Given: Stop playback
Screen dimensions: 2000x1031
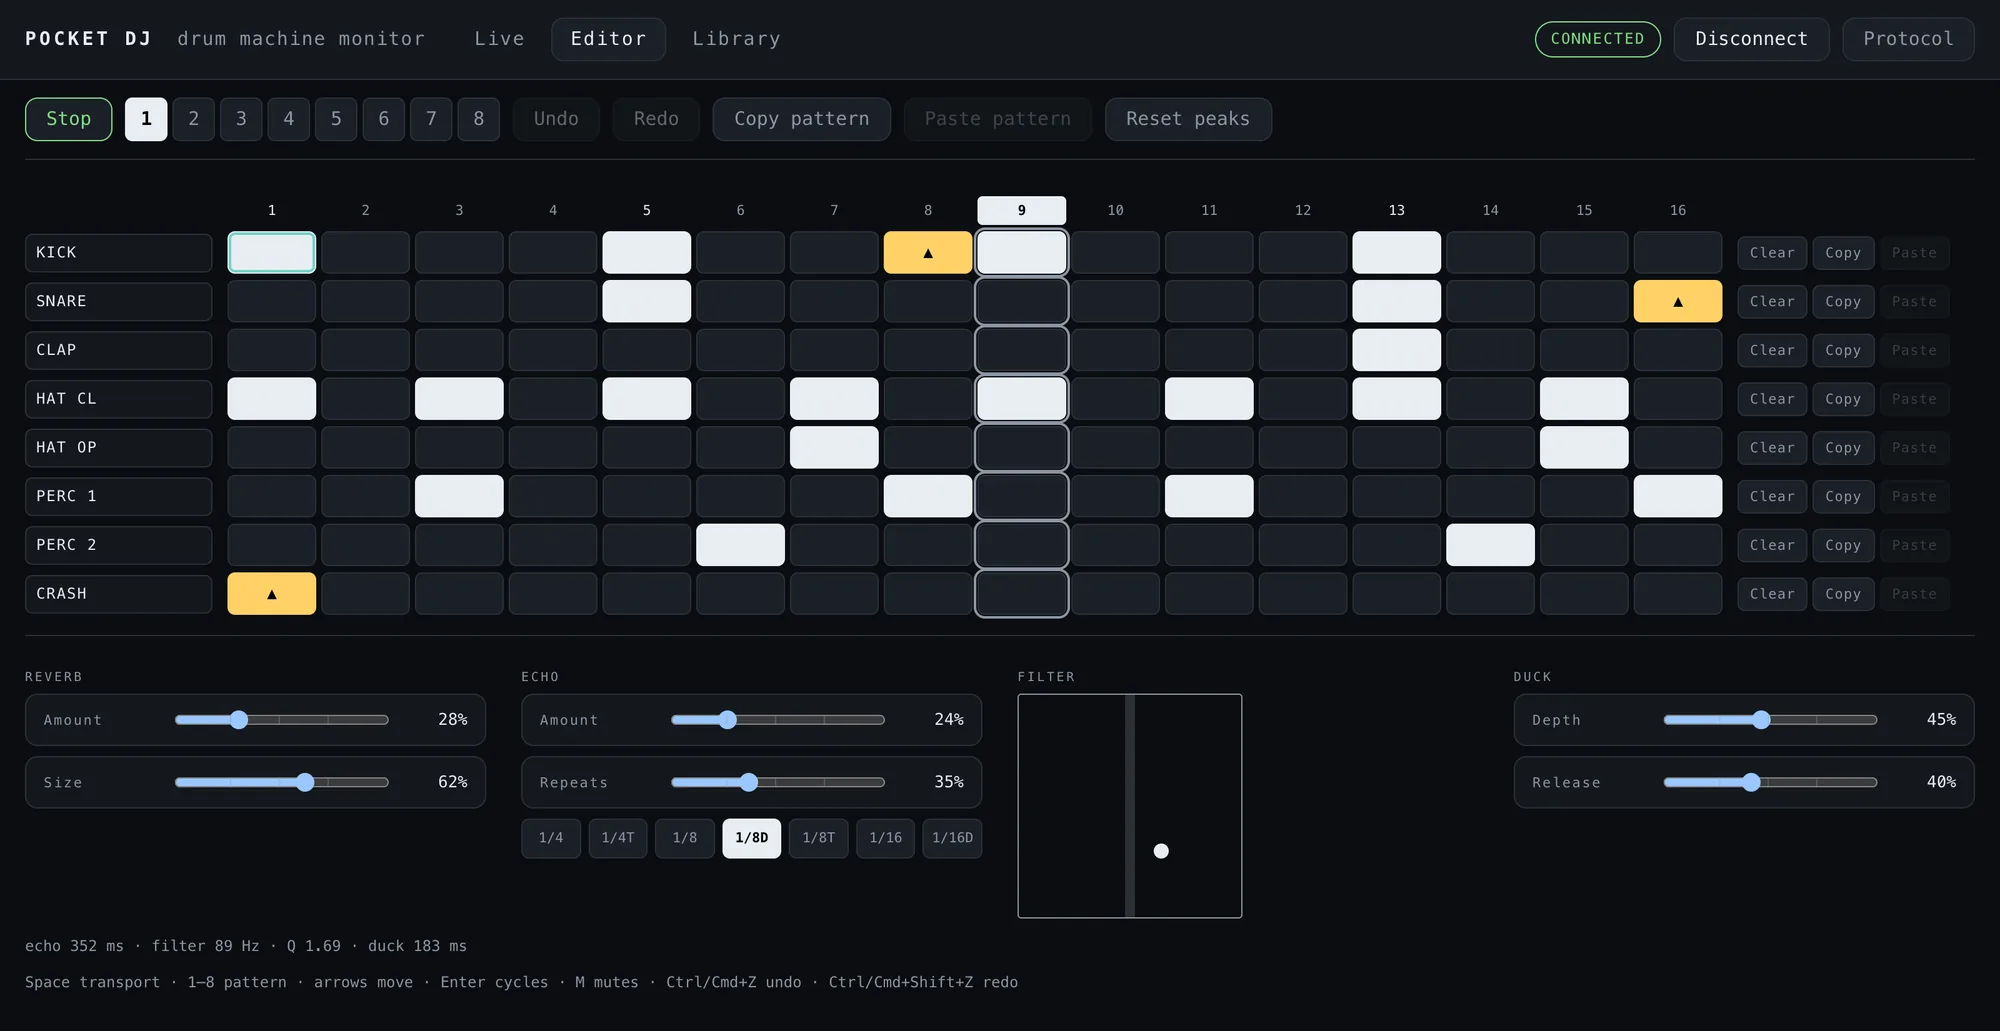Looking at the screenshot, I should [68, 119].
